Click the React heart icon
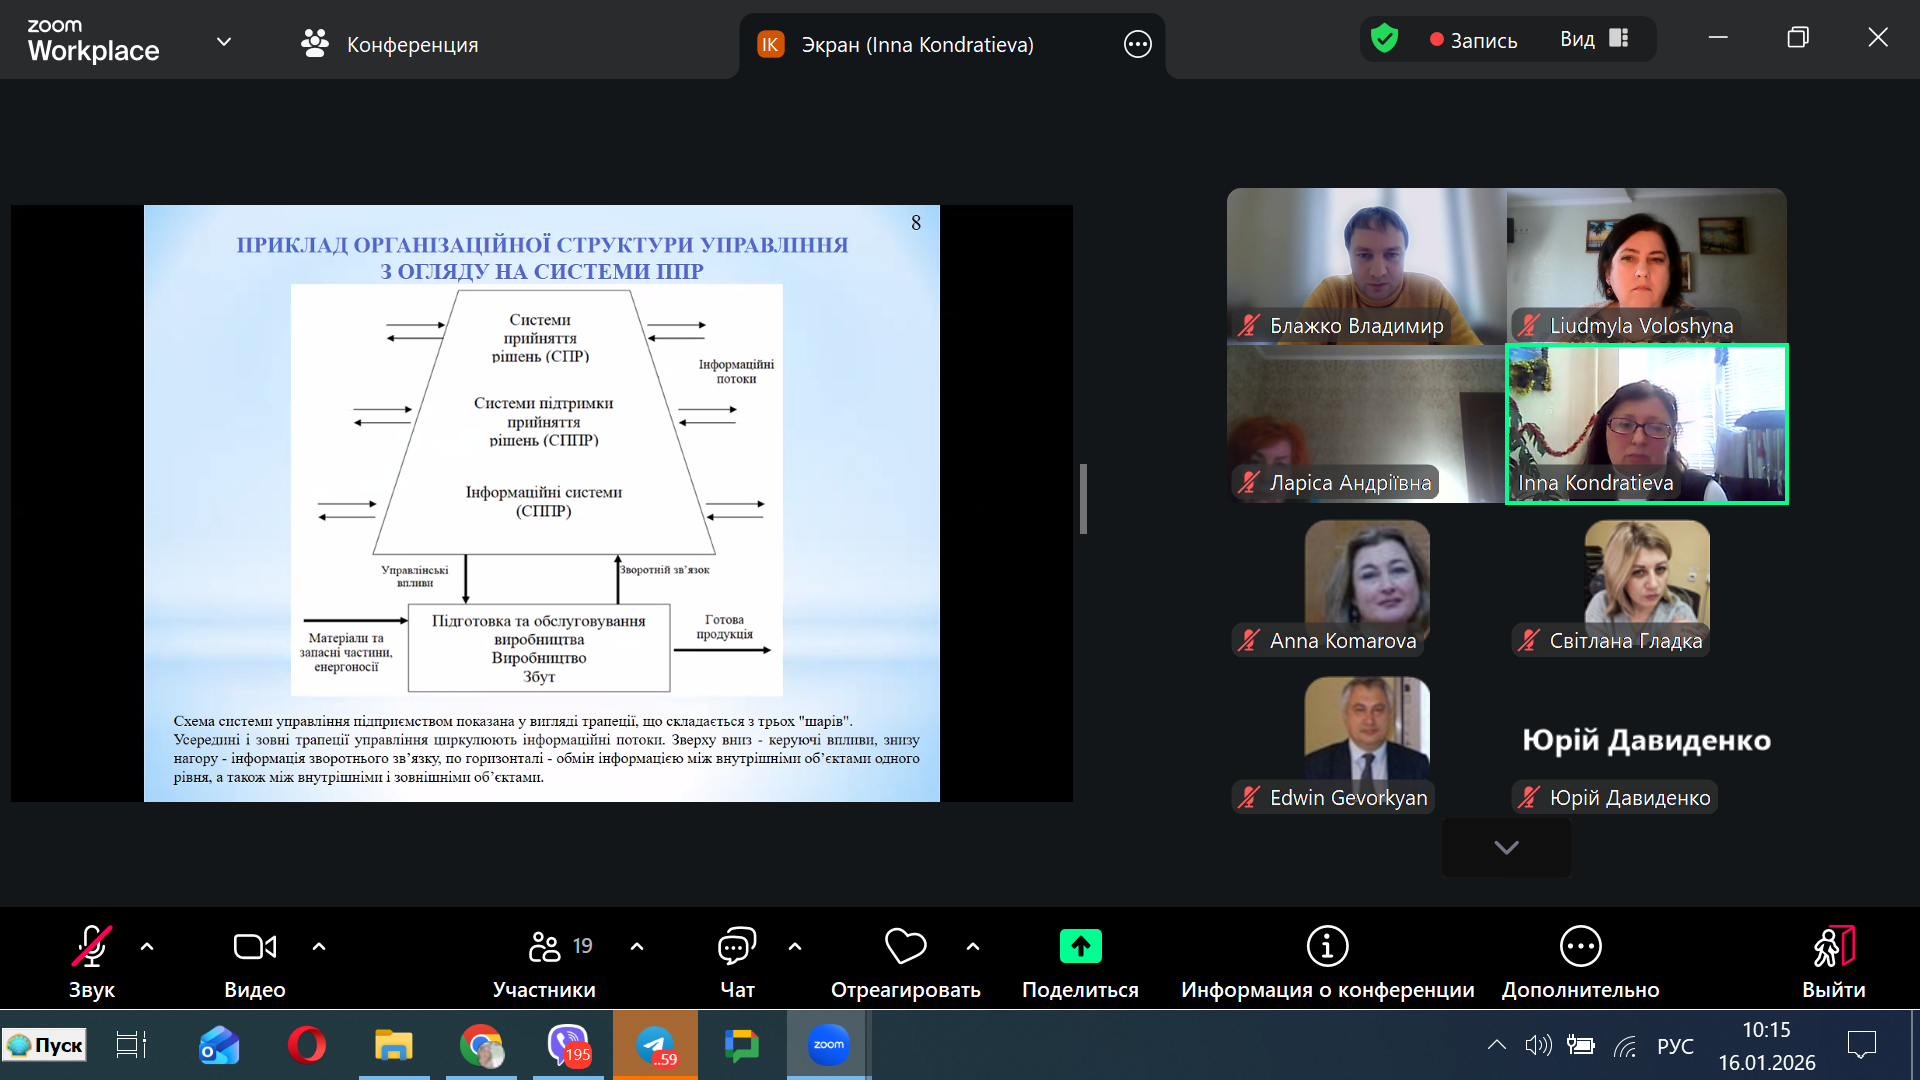This screenshot has height=1080, width=1920. pyautogui.click(x=905, y=946)
